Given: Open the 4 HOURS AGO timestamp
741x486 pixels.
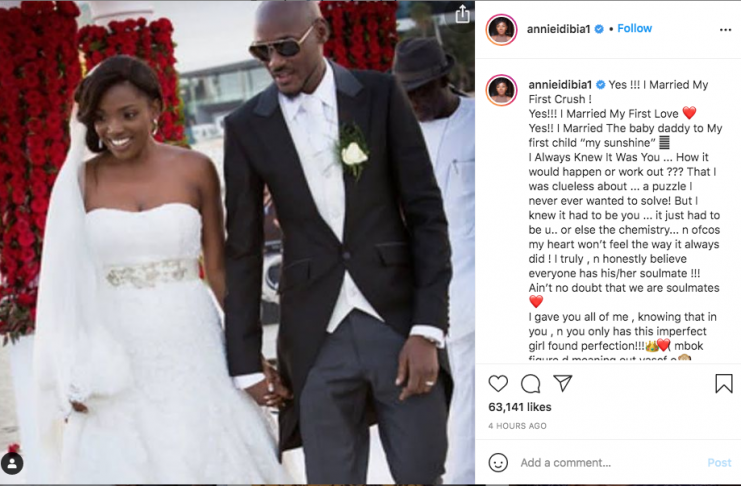Looking at the screenshot, I should coord(517,426).
